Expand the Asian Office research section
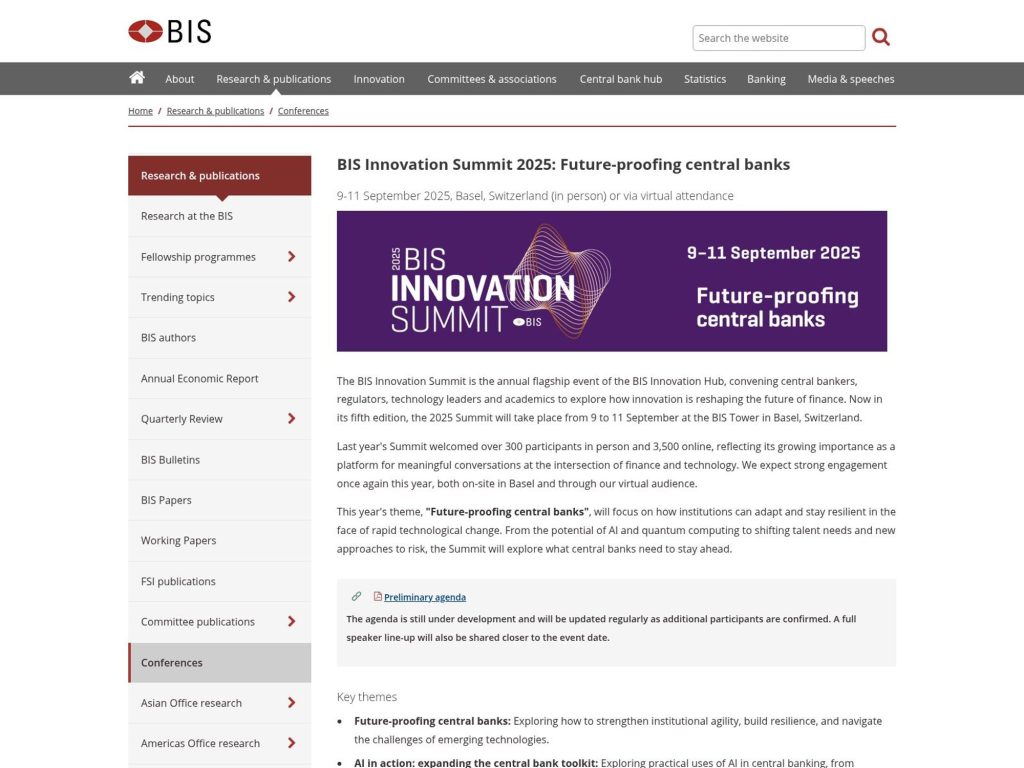Image resolution: width=1024 pixels, height=768 pixels. (x=291, y=702)
